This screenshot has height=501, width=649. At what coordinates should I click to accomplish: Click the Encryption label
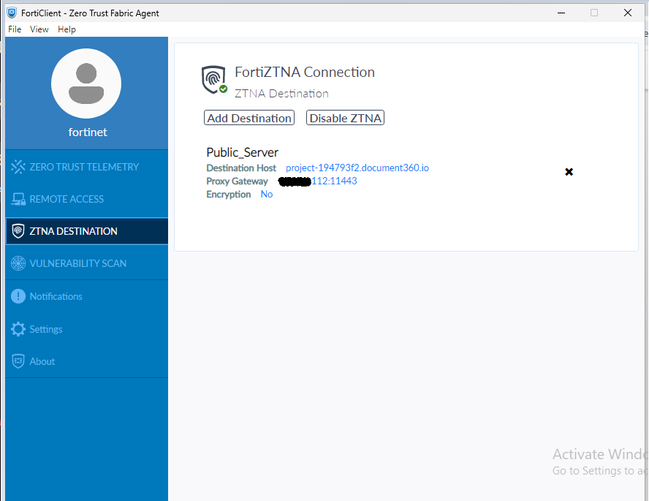tap(228, 194)
